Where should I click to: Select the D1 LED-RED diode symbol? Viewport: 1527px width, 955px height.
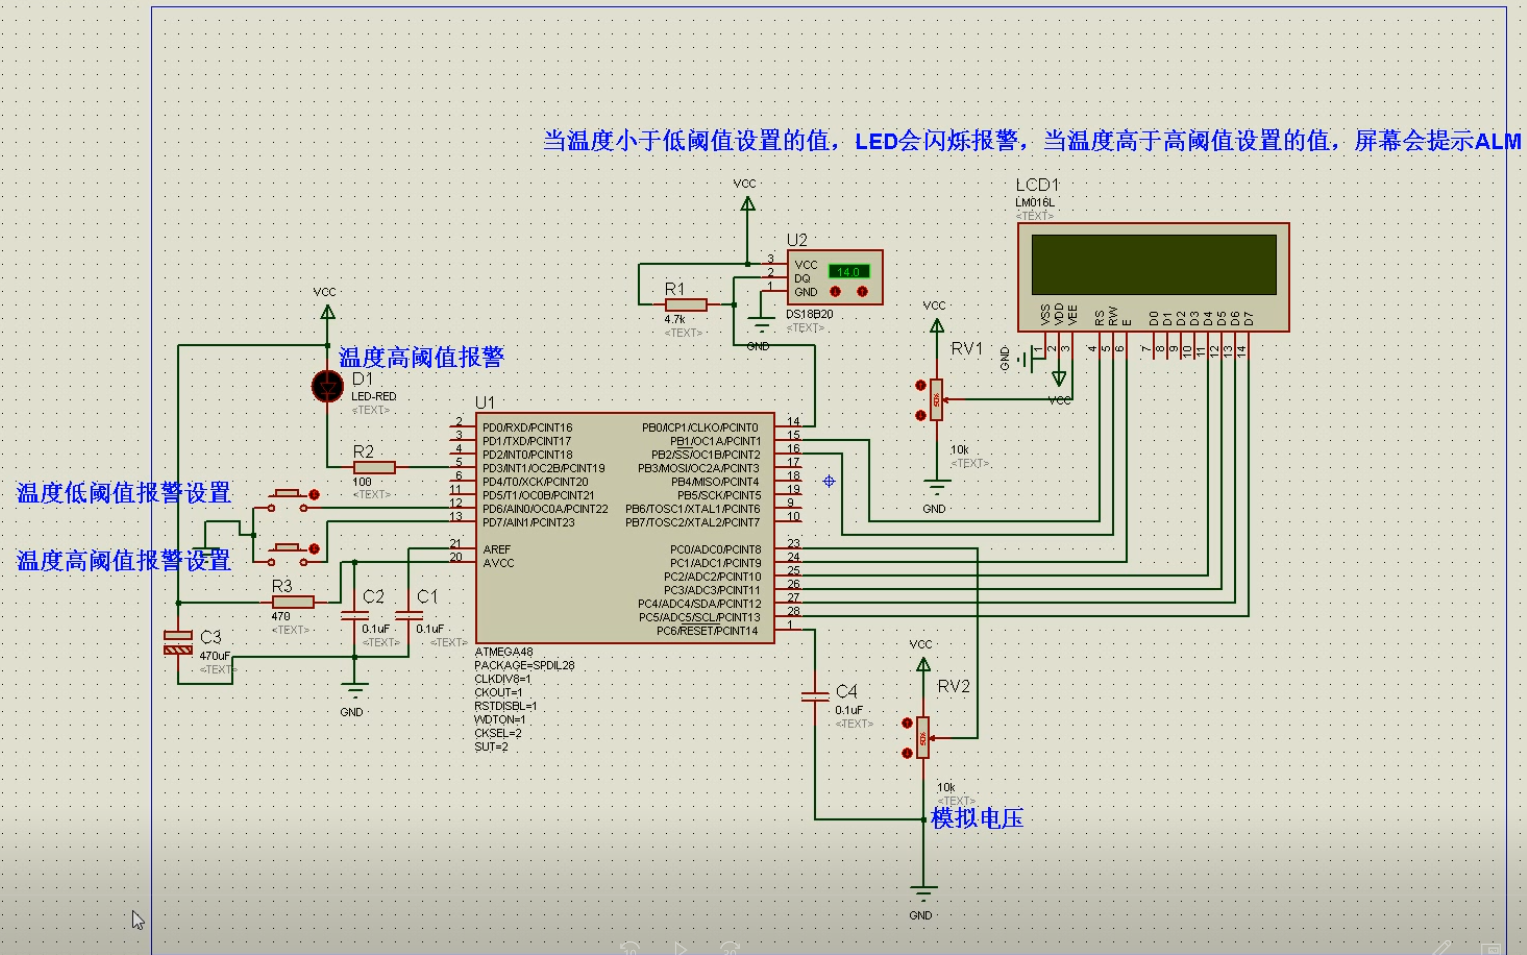point(327,386)
